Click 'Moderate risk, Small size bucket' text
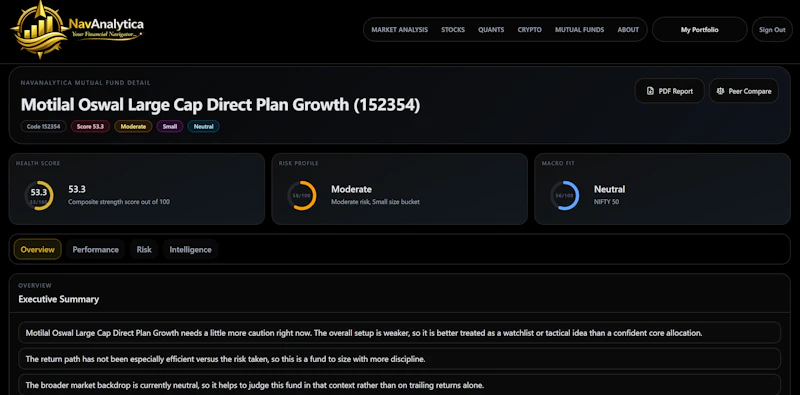This screenshot has width=800, height=395. pos(376,202)
